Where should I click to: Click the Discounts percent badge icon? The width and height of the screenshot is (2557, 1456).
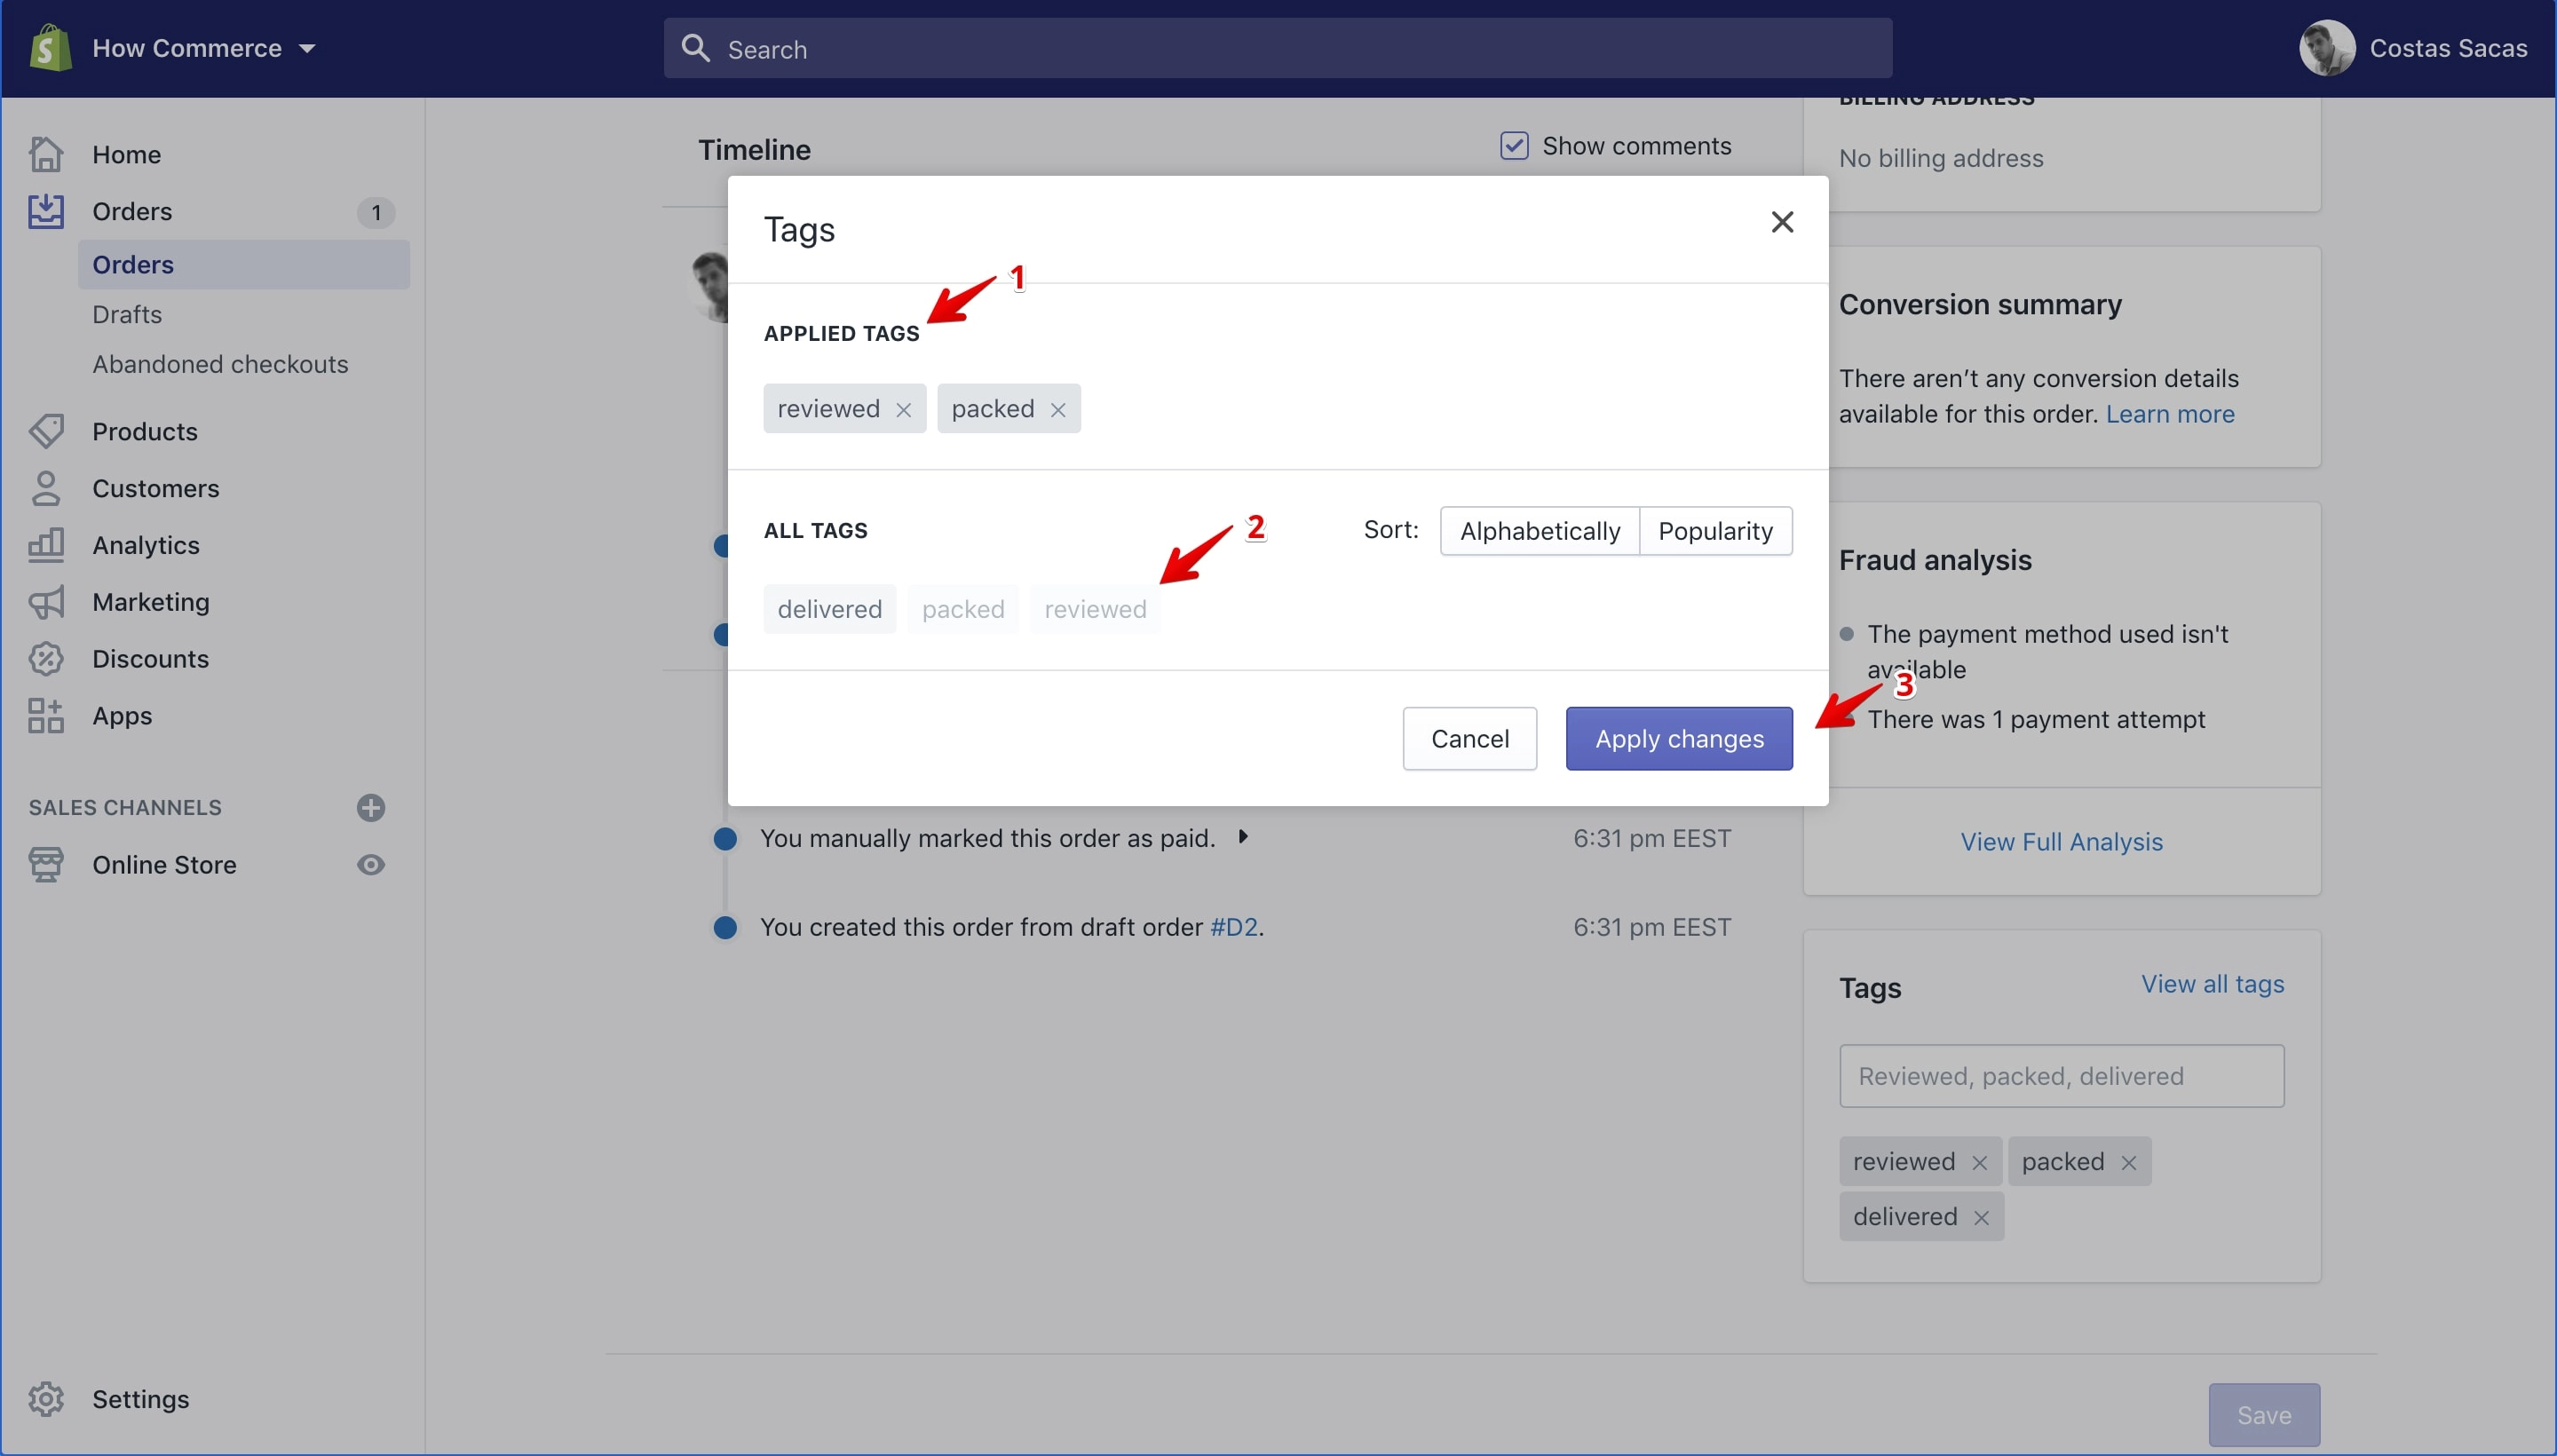click(x=46, y=659)
